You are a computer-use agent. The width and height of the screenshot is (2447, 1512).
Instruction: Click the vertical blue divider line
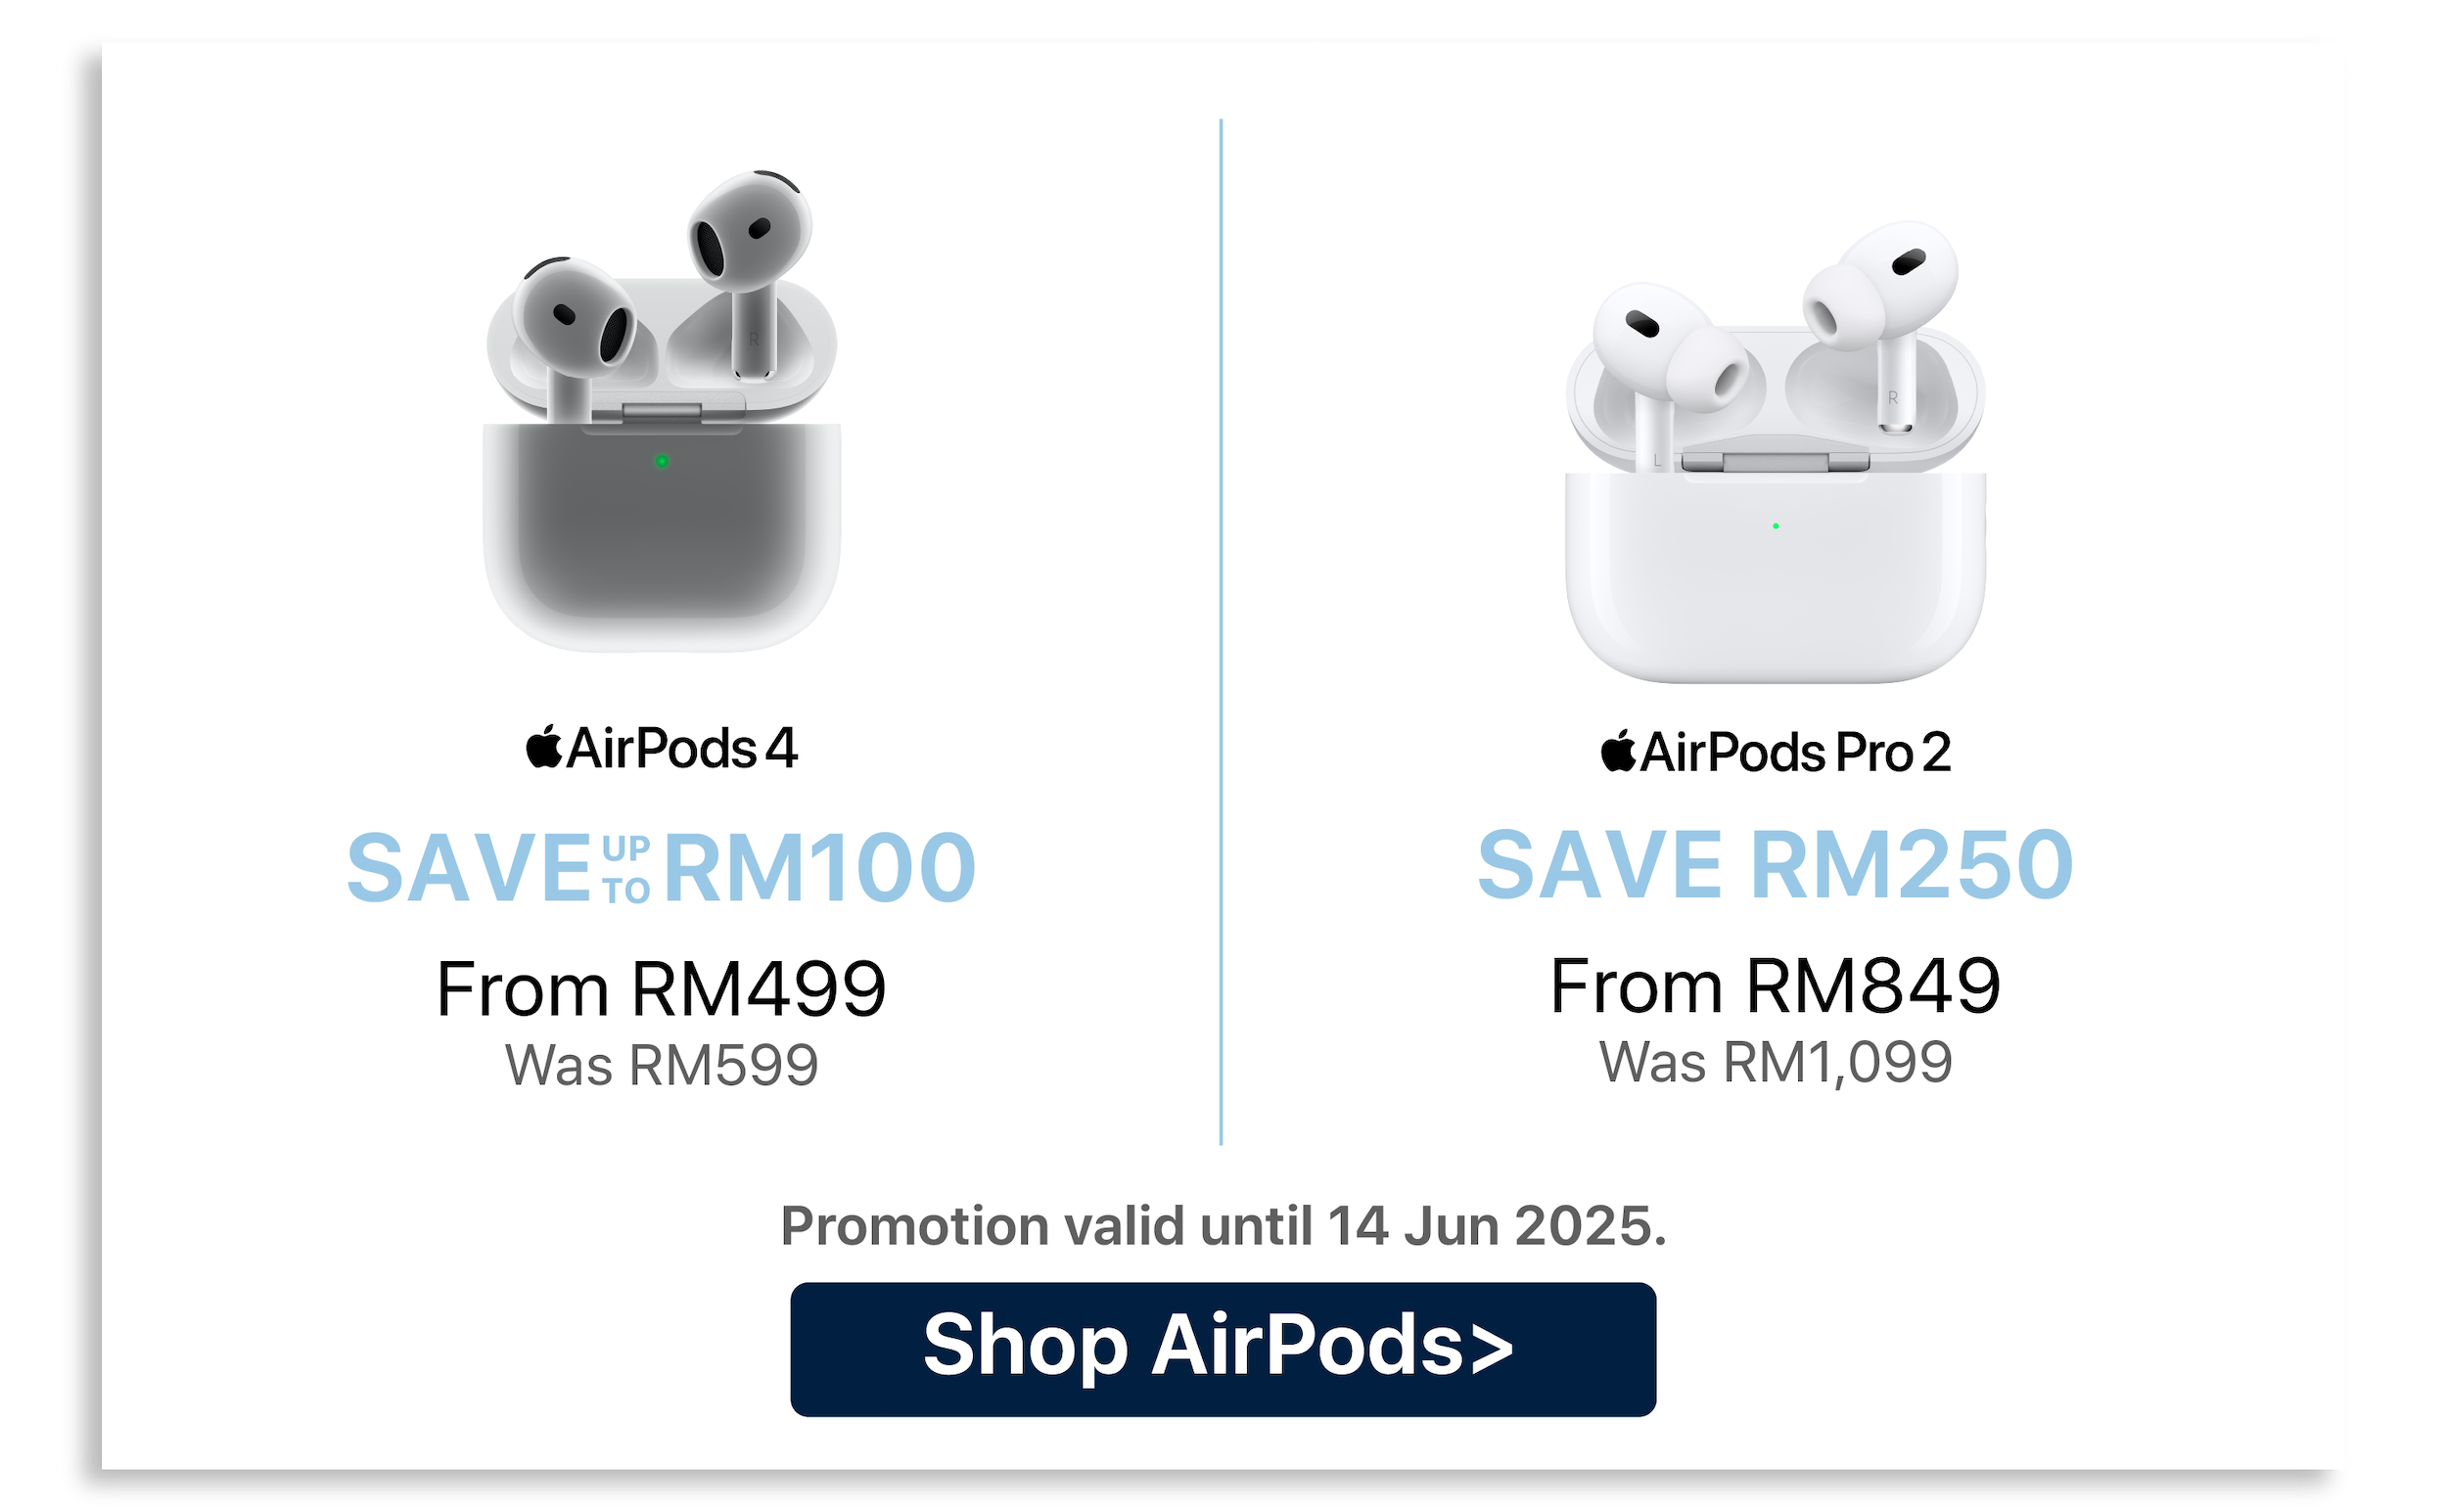point(1221,632)
